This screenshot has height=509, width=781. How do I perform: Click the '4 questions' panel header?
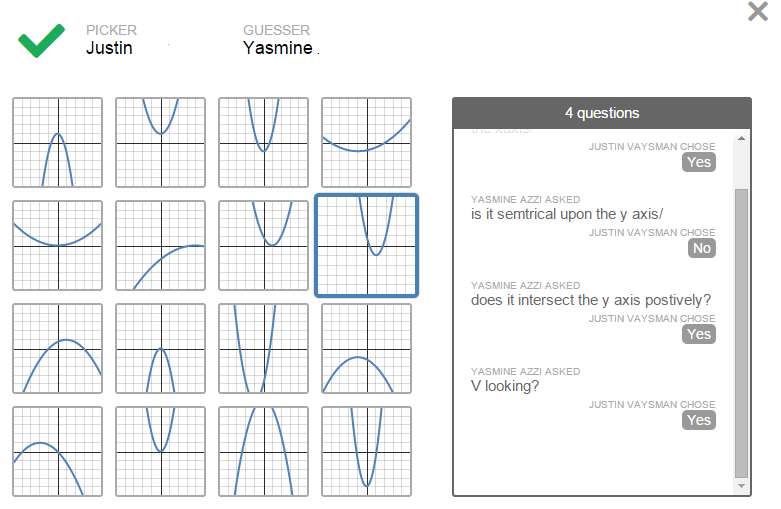(601, 113)
